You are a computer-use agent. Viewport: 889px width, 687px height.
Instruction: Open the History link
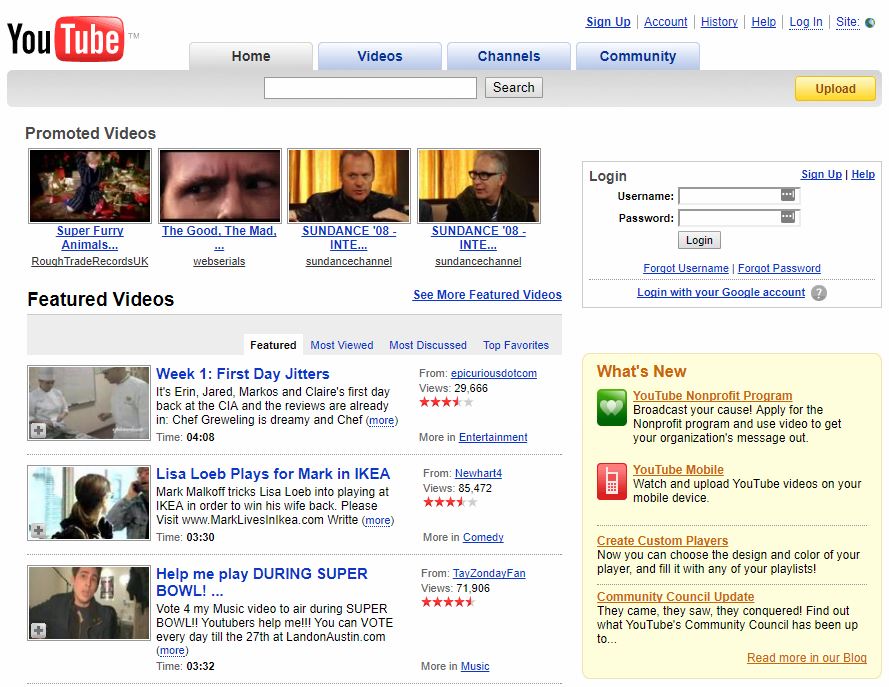719,22
